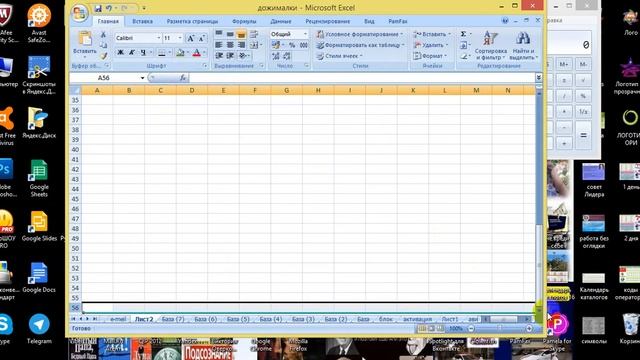
Task: Open the Вставка ribbon tab
Action: (142, 21)
